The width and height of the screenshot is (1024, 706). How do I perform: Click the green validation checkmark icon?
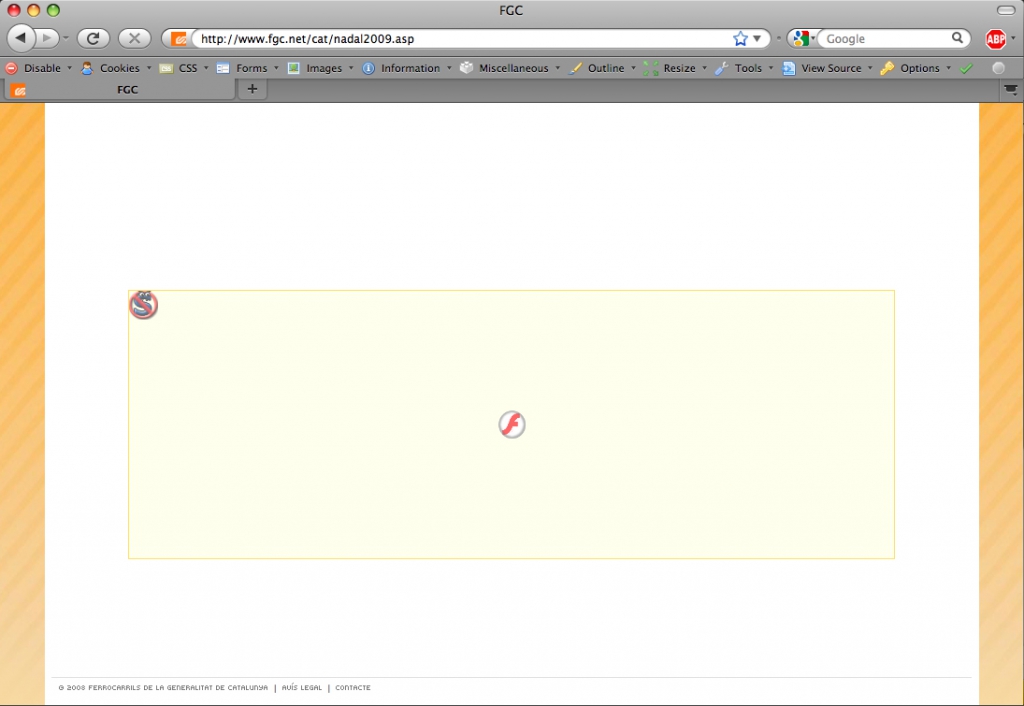tap(966, 68)
